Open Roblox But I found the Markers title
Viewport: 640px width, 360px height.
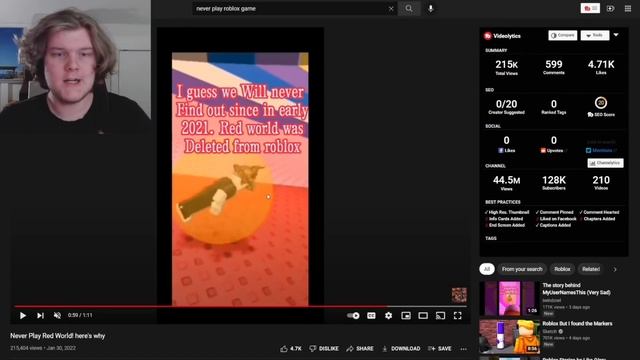click(577, 324)
